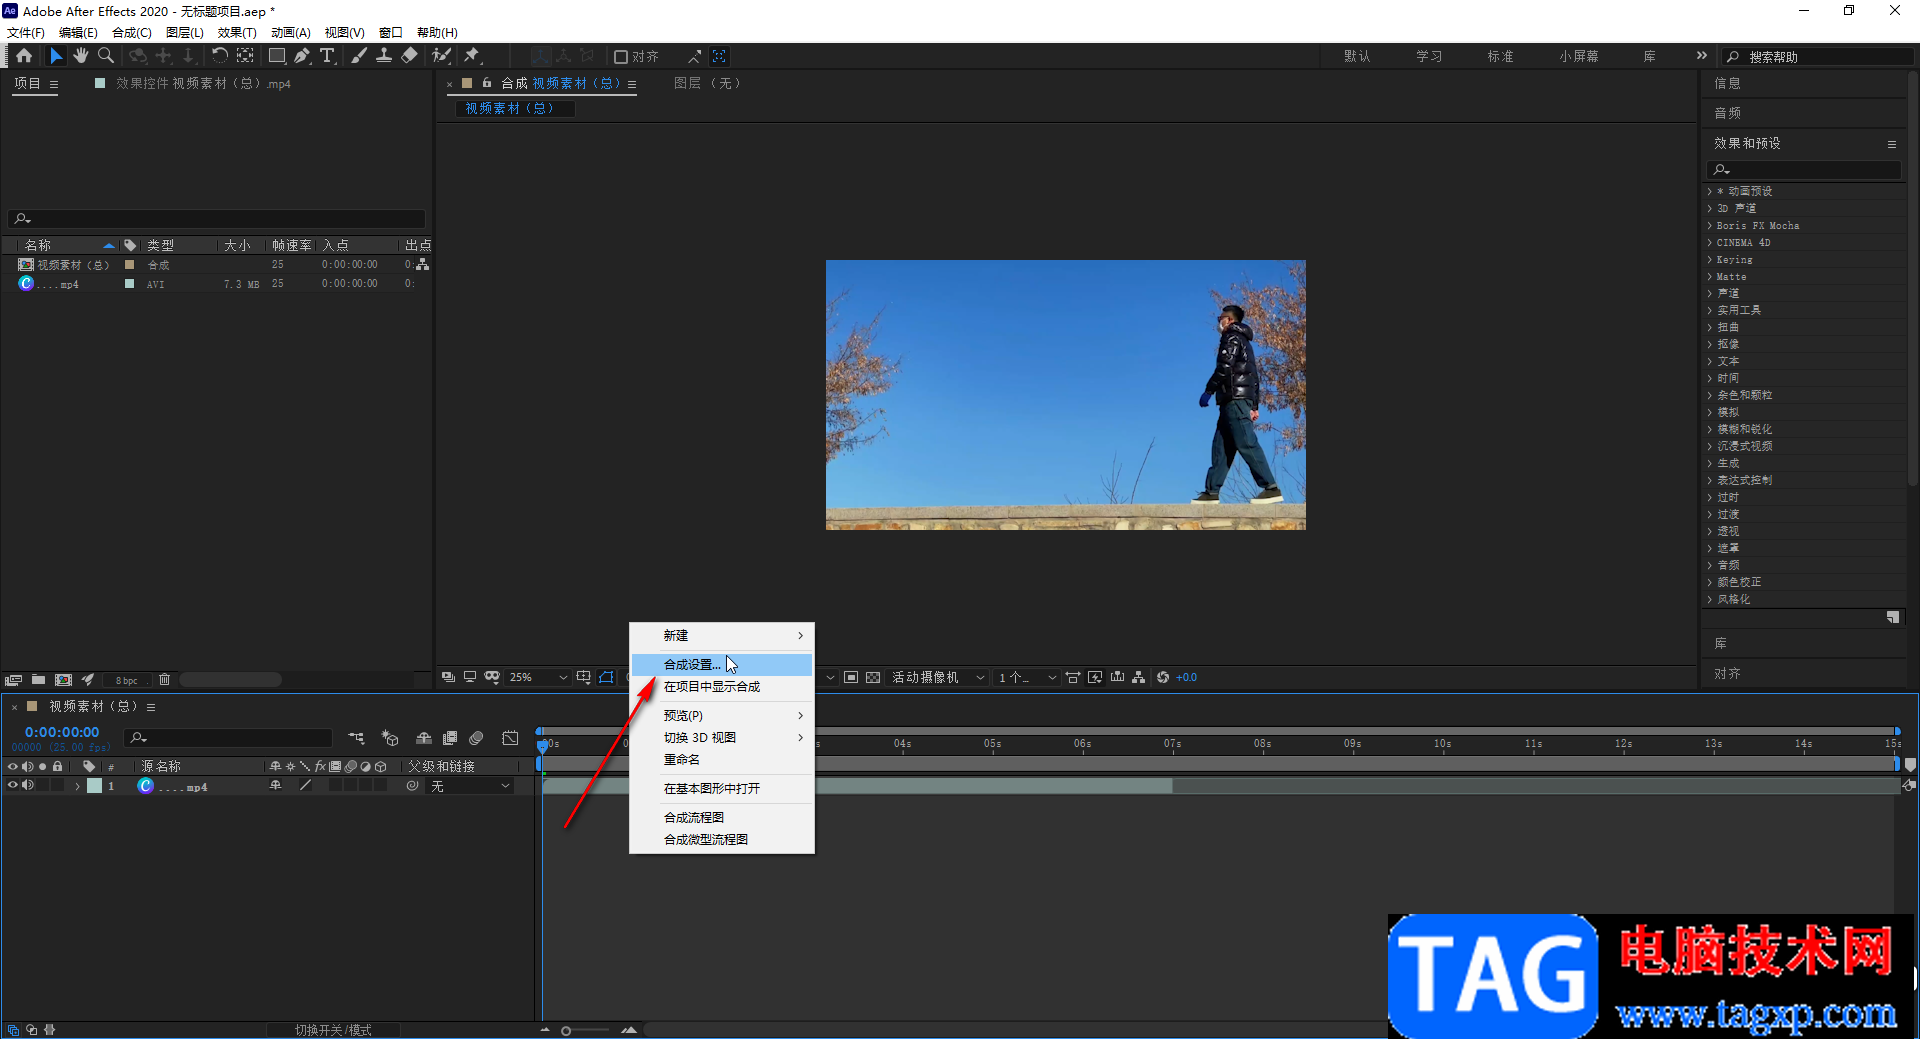This screenshot has width=1920, height=1039.
Task: Open 新建 submenu in context menu
Action: coord(721,635)
